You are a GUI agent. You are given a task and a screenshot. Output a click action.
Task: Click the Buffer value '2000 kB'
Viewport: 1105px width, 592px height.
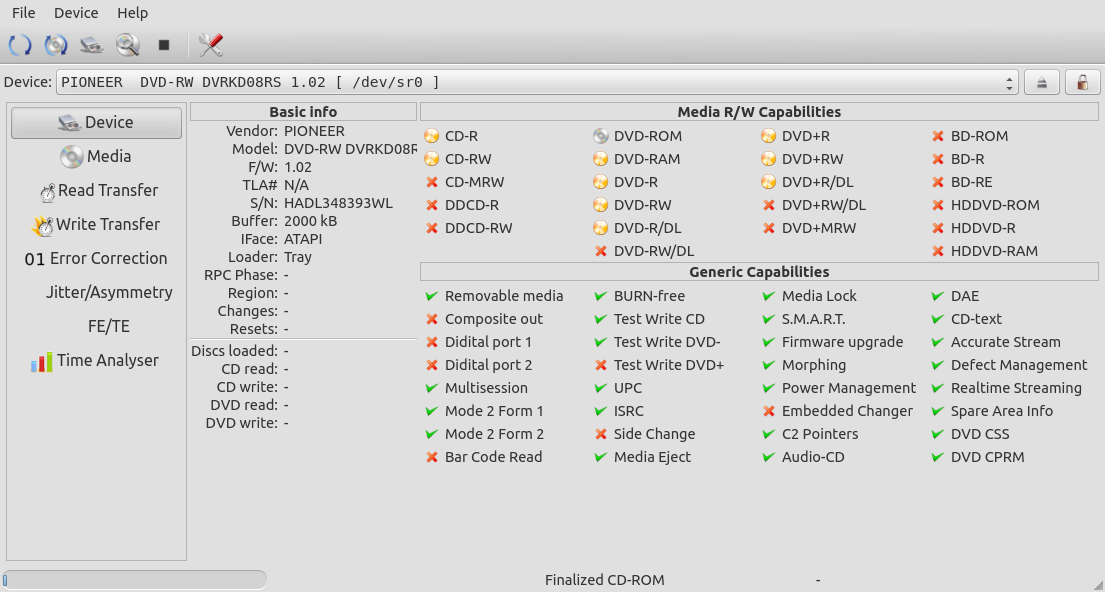(x=310, y=221)
